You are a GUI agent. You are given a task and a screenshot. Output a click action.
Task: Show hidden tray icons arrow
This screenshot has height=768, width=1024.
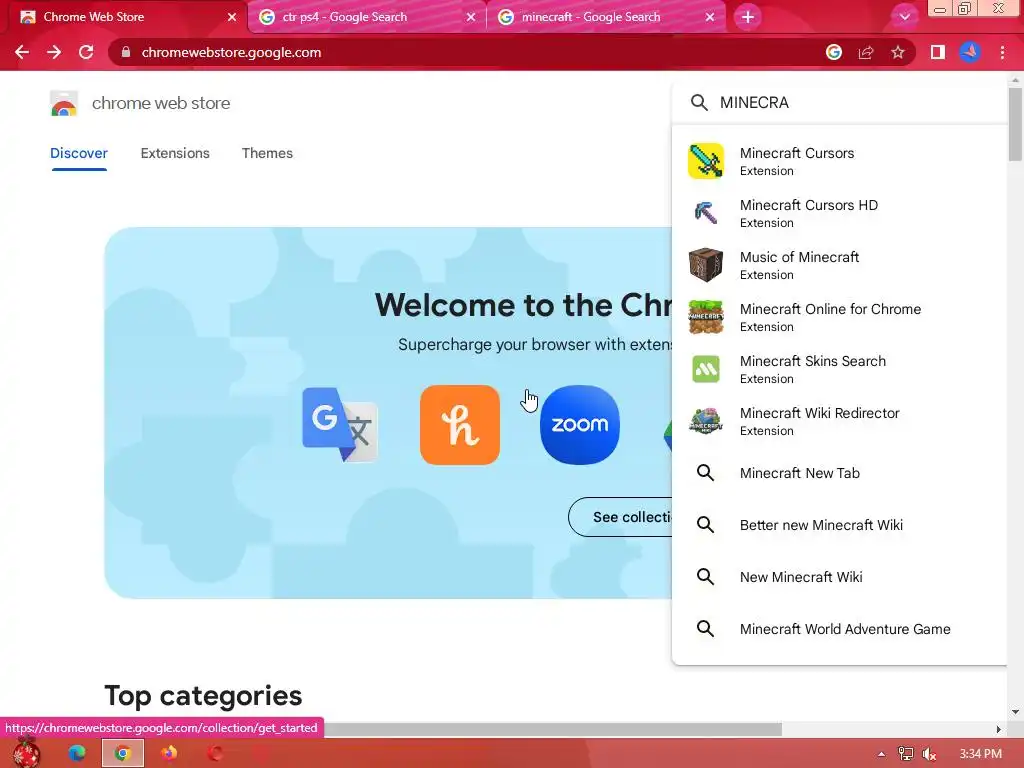coord(881,754)
